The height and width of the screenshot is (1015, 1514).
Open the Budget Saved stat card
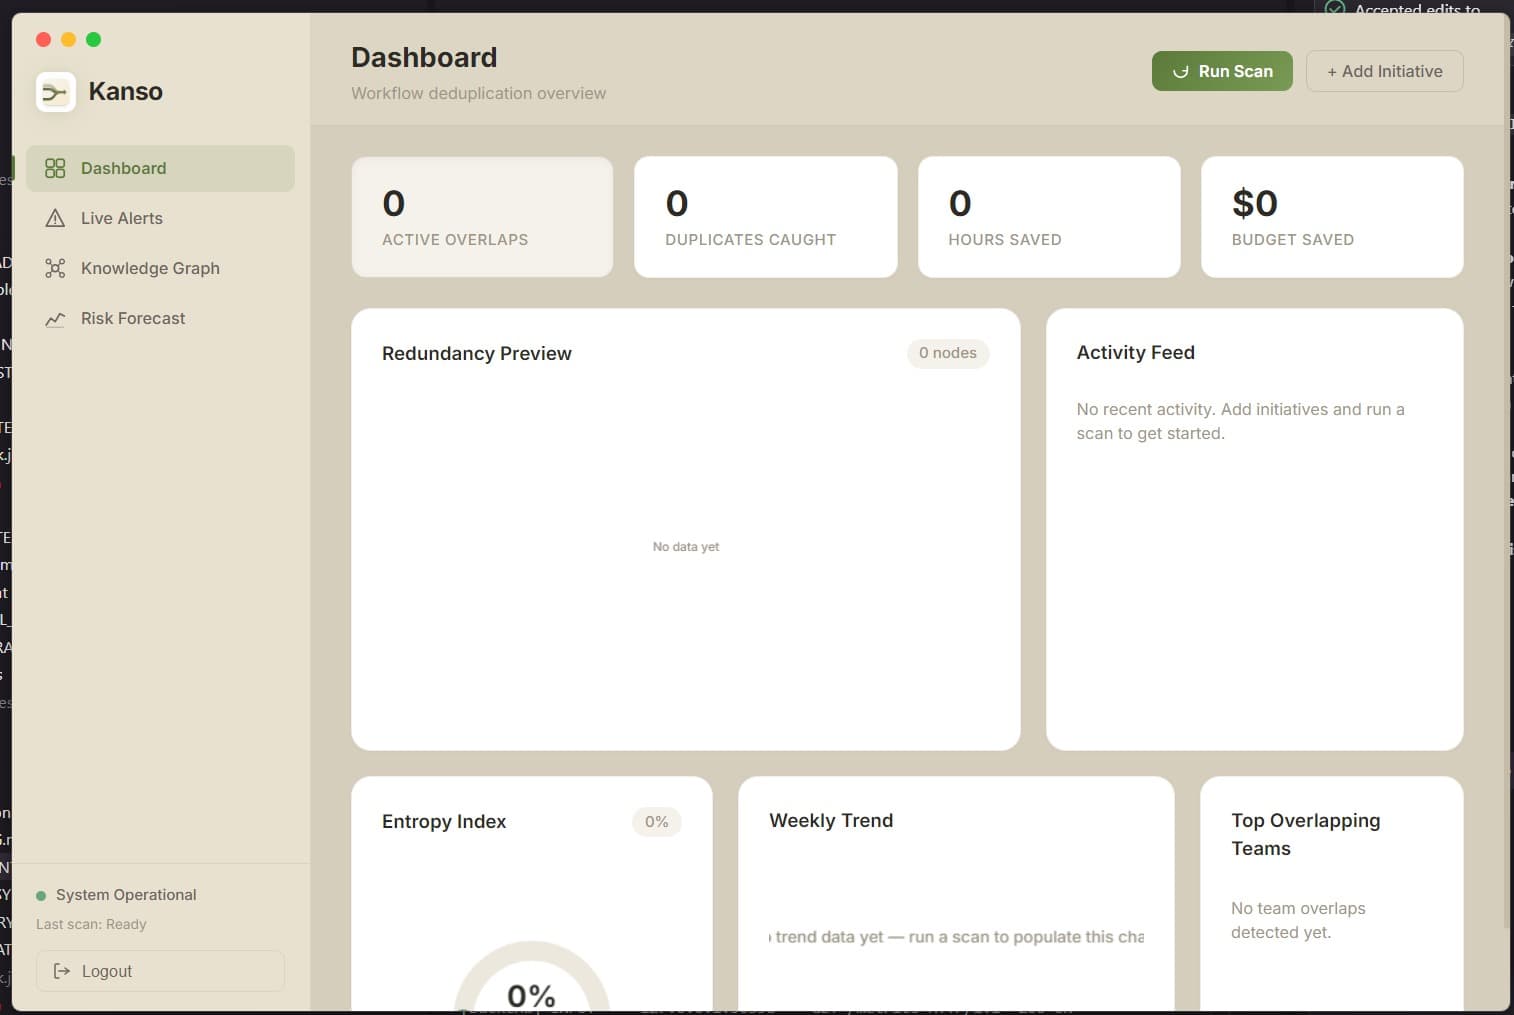tap(1331, 217)
